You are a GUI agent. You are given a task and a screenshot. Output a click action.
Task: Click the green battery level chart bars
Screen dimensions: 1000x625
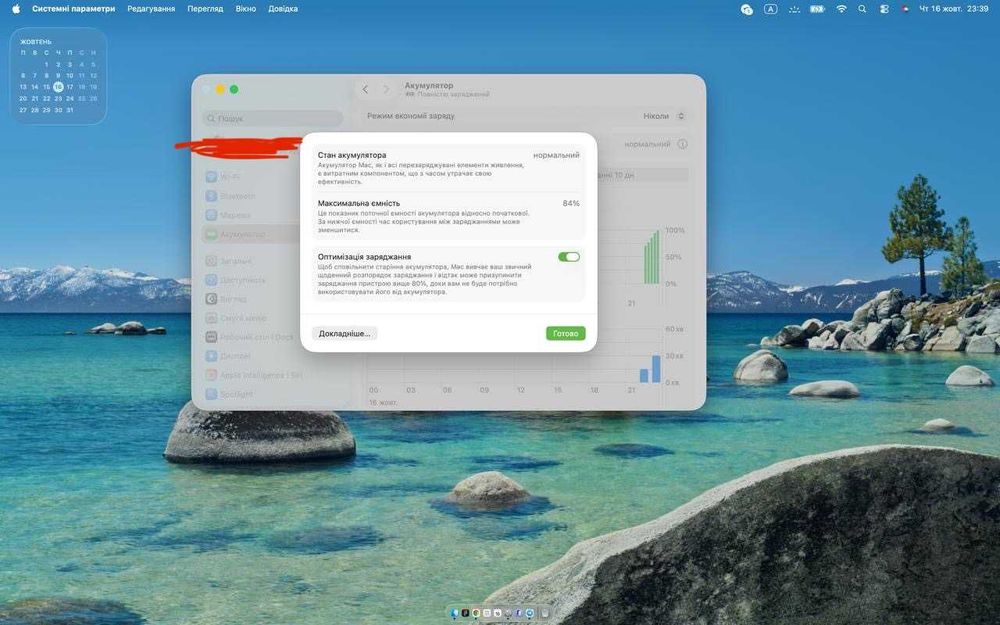(651, 258)
